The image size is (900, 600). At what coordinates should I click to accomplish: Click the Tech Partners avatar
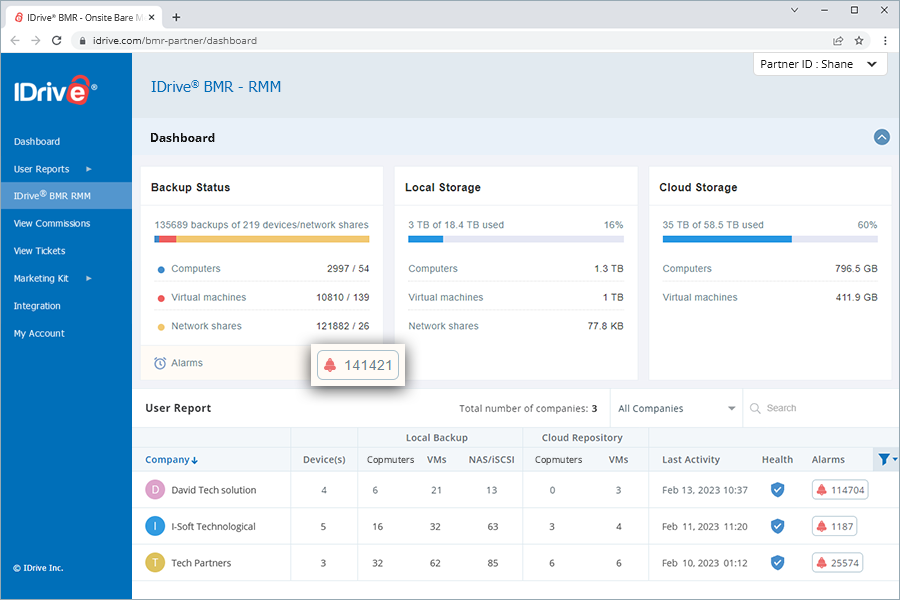click(x=155, y=563)
